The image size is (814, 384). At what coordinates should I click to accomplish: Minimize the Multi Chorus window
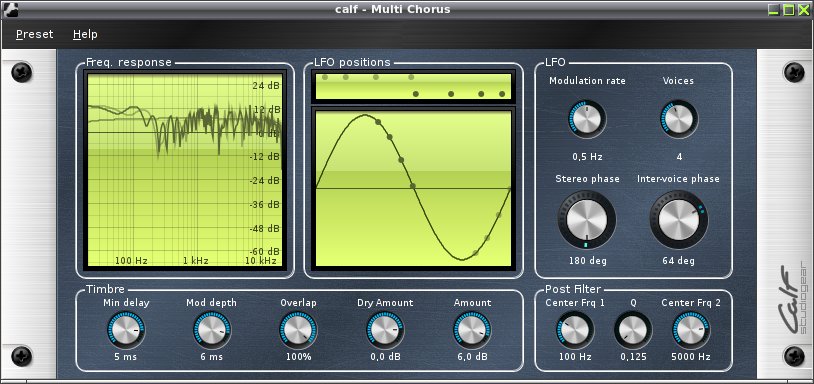(774, 9)
